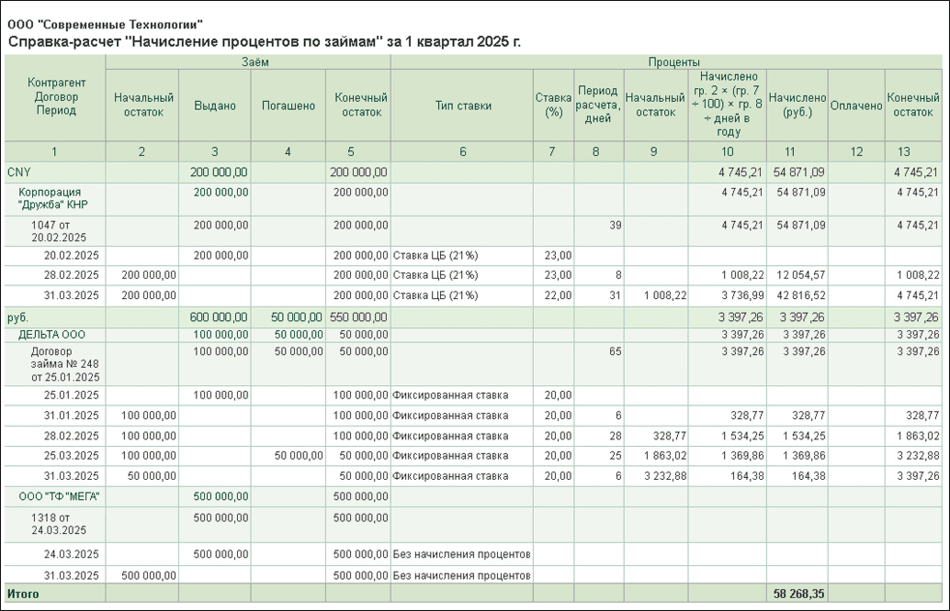Click the total amount 58 268,35

798,594
